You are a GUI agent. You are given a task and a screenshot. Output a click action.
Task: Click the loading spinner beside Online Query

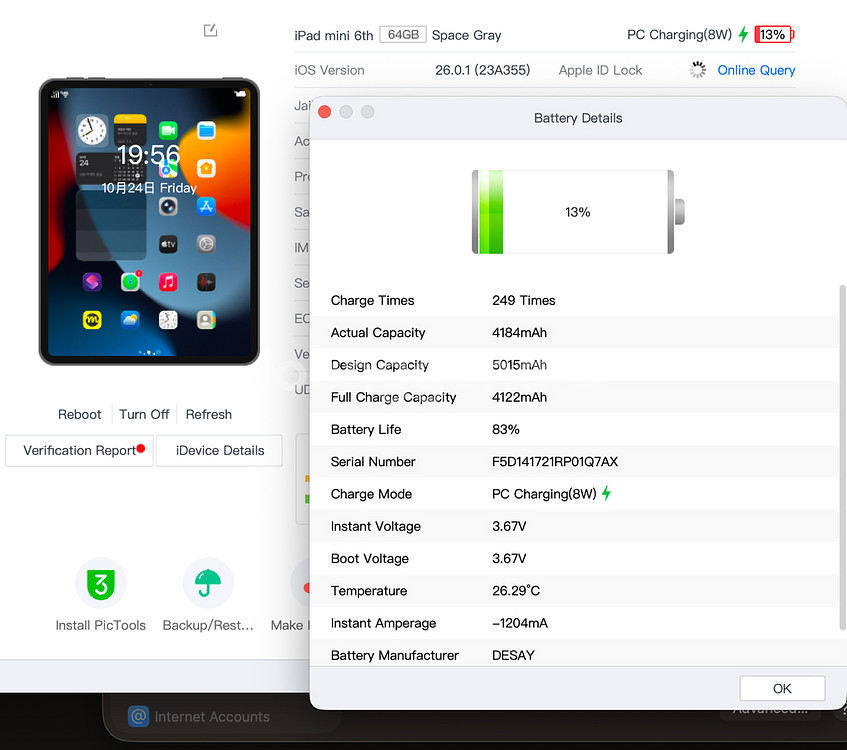tap(698, 70)
